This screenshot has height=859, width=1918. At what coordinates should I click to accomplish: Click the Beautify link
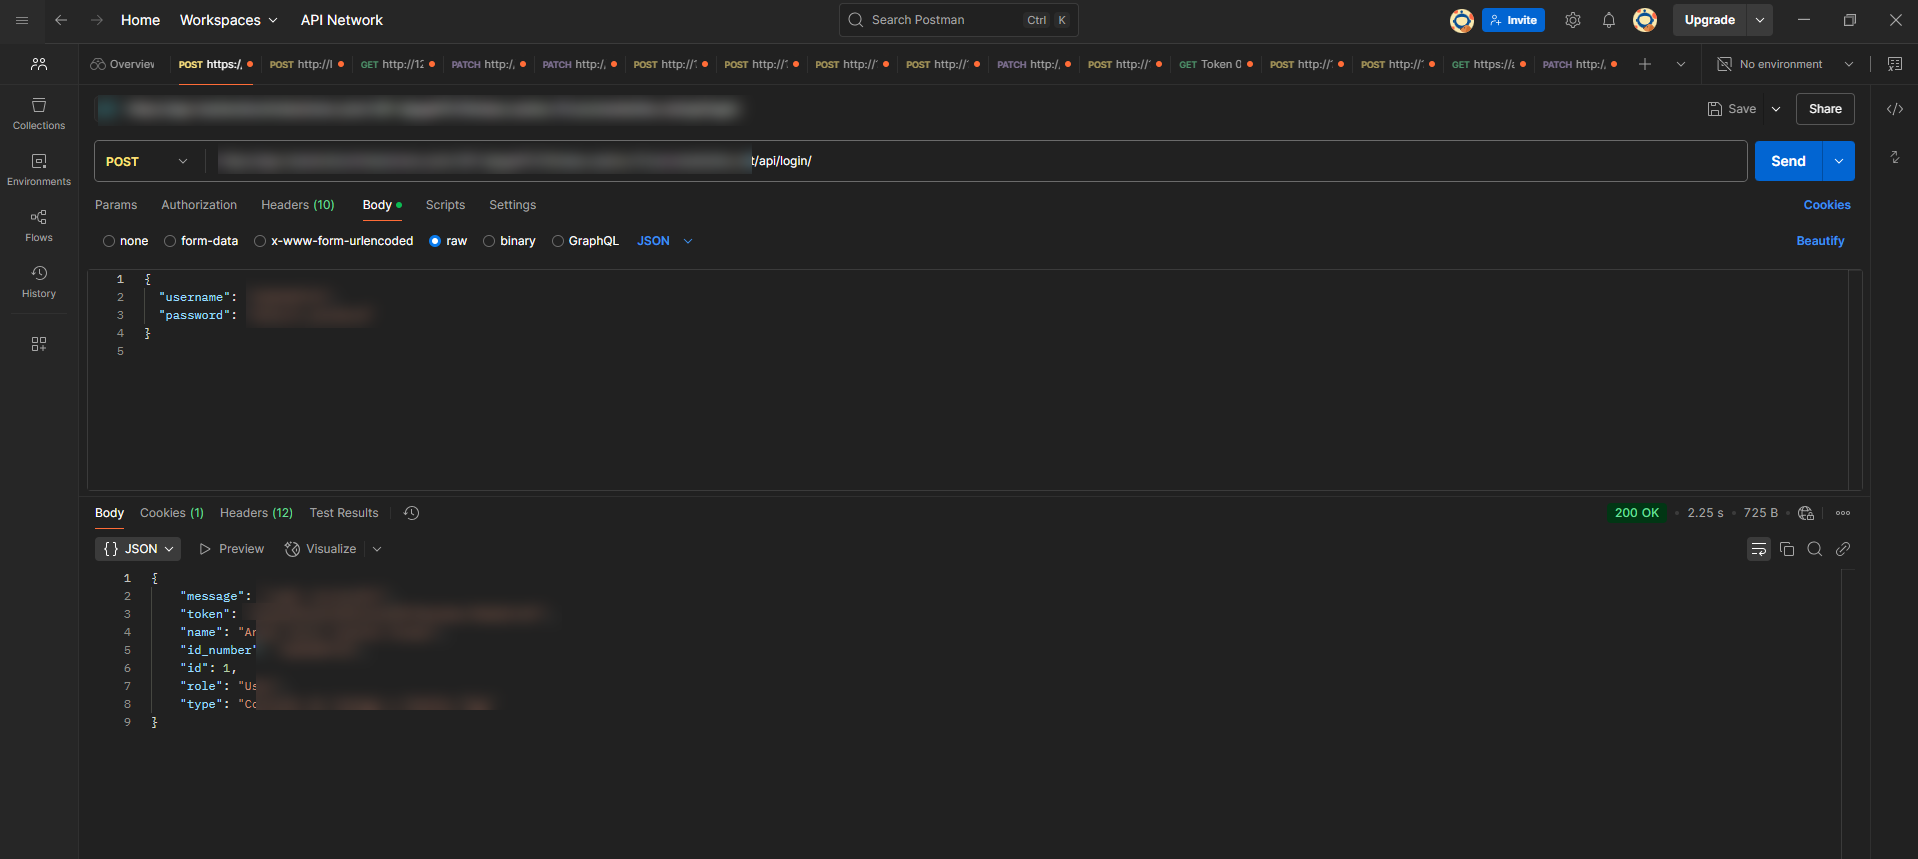tap(1820, 241)
